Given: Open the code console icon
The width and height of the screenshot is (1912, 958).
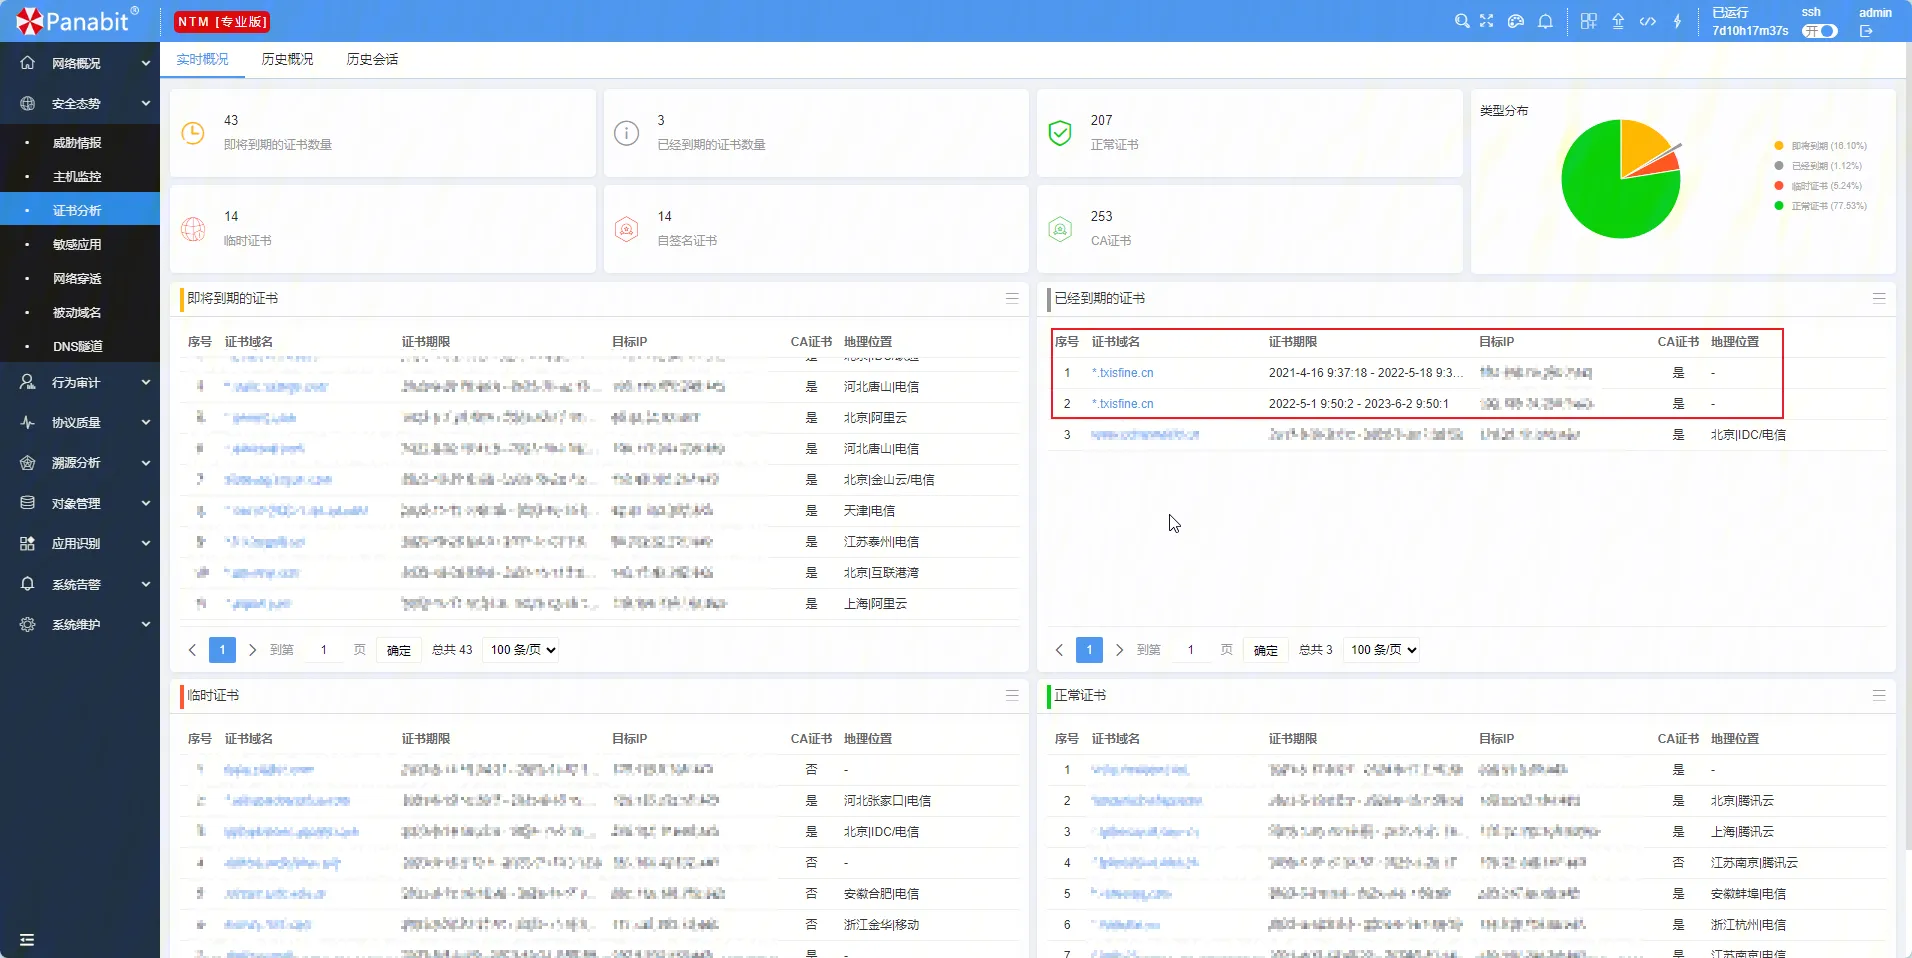Looking at the screenshot, I should (x=1647, y=21).
